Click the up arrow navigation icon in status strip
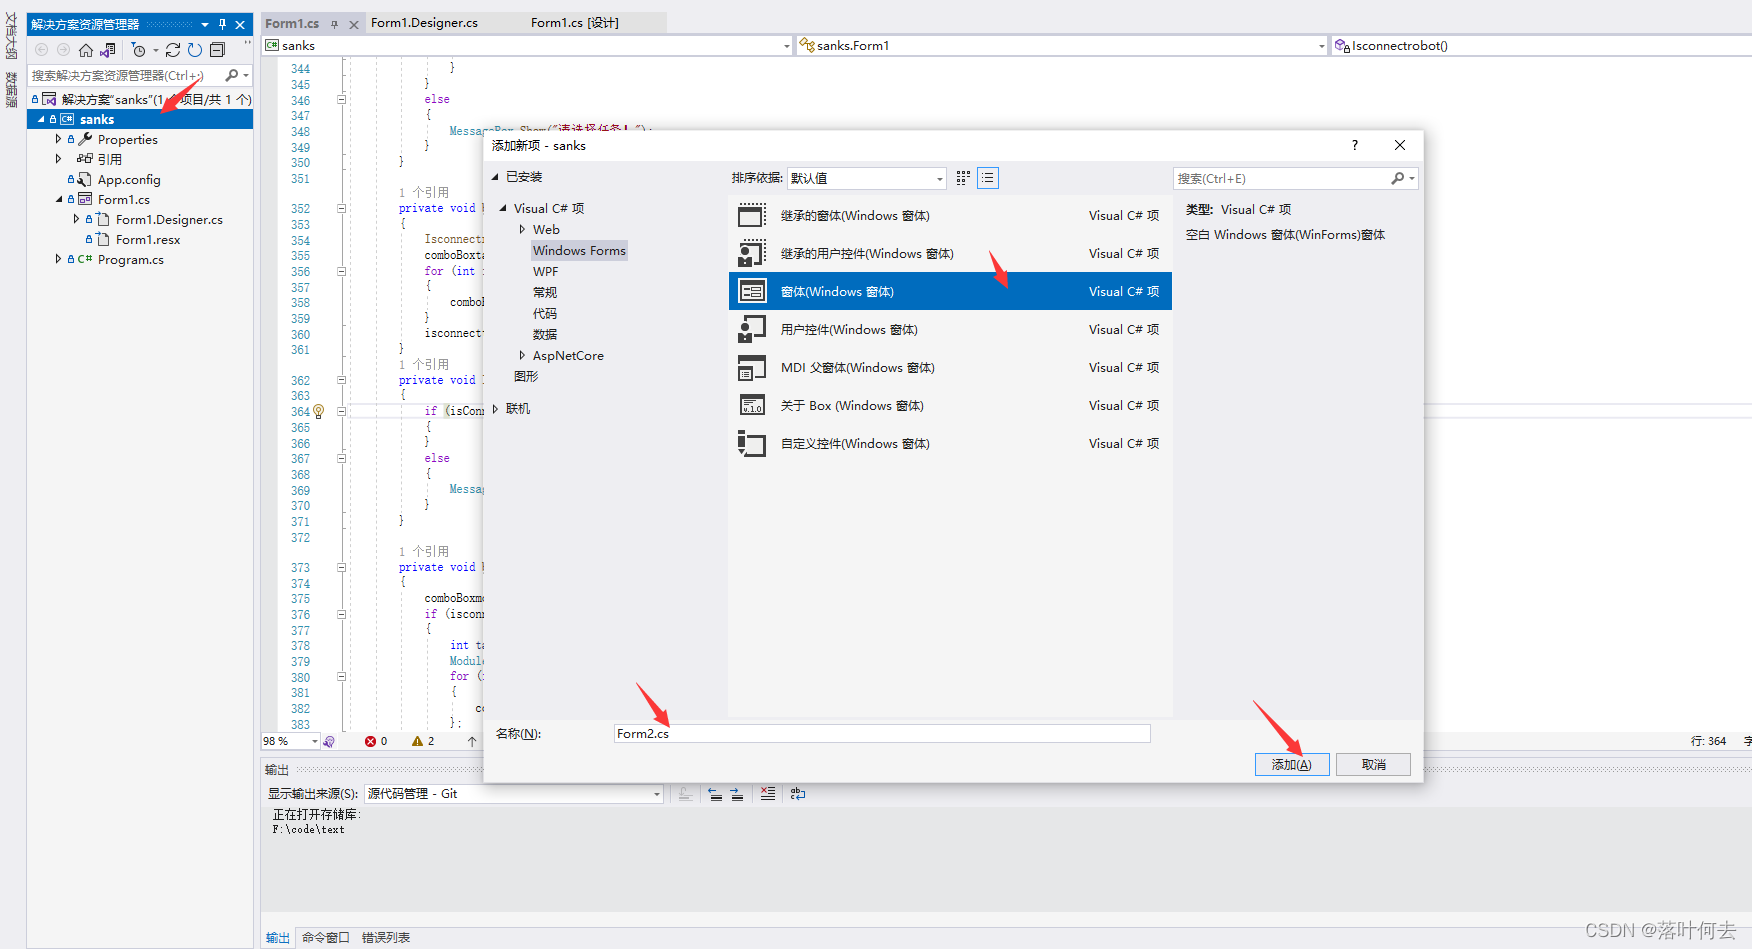The height and width of the screenshot is (949, 1752). tap(472, 741)
